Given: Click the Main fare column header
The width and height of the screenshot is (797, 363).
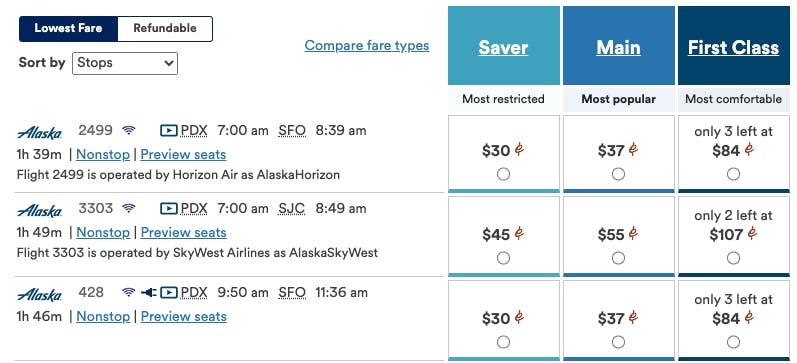Looking at the screenshot, I should (619, 48).
